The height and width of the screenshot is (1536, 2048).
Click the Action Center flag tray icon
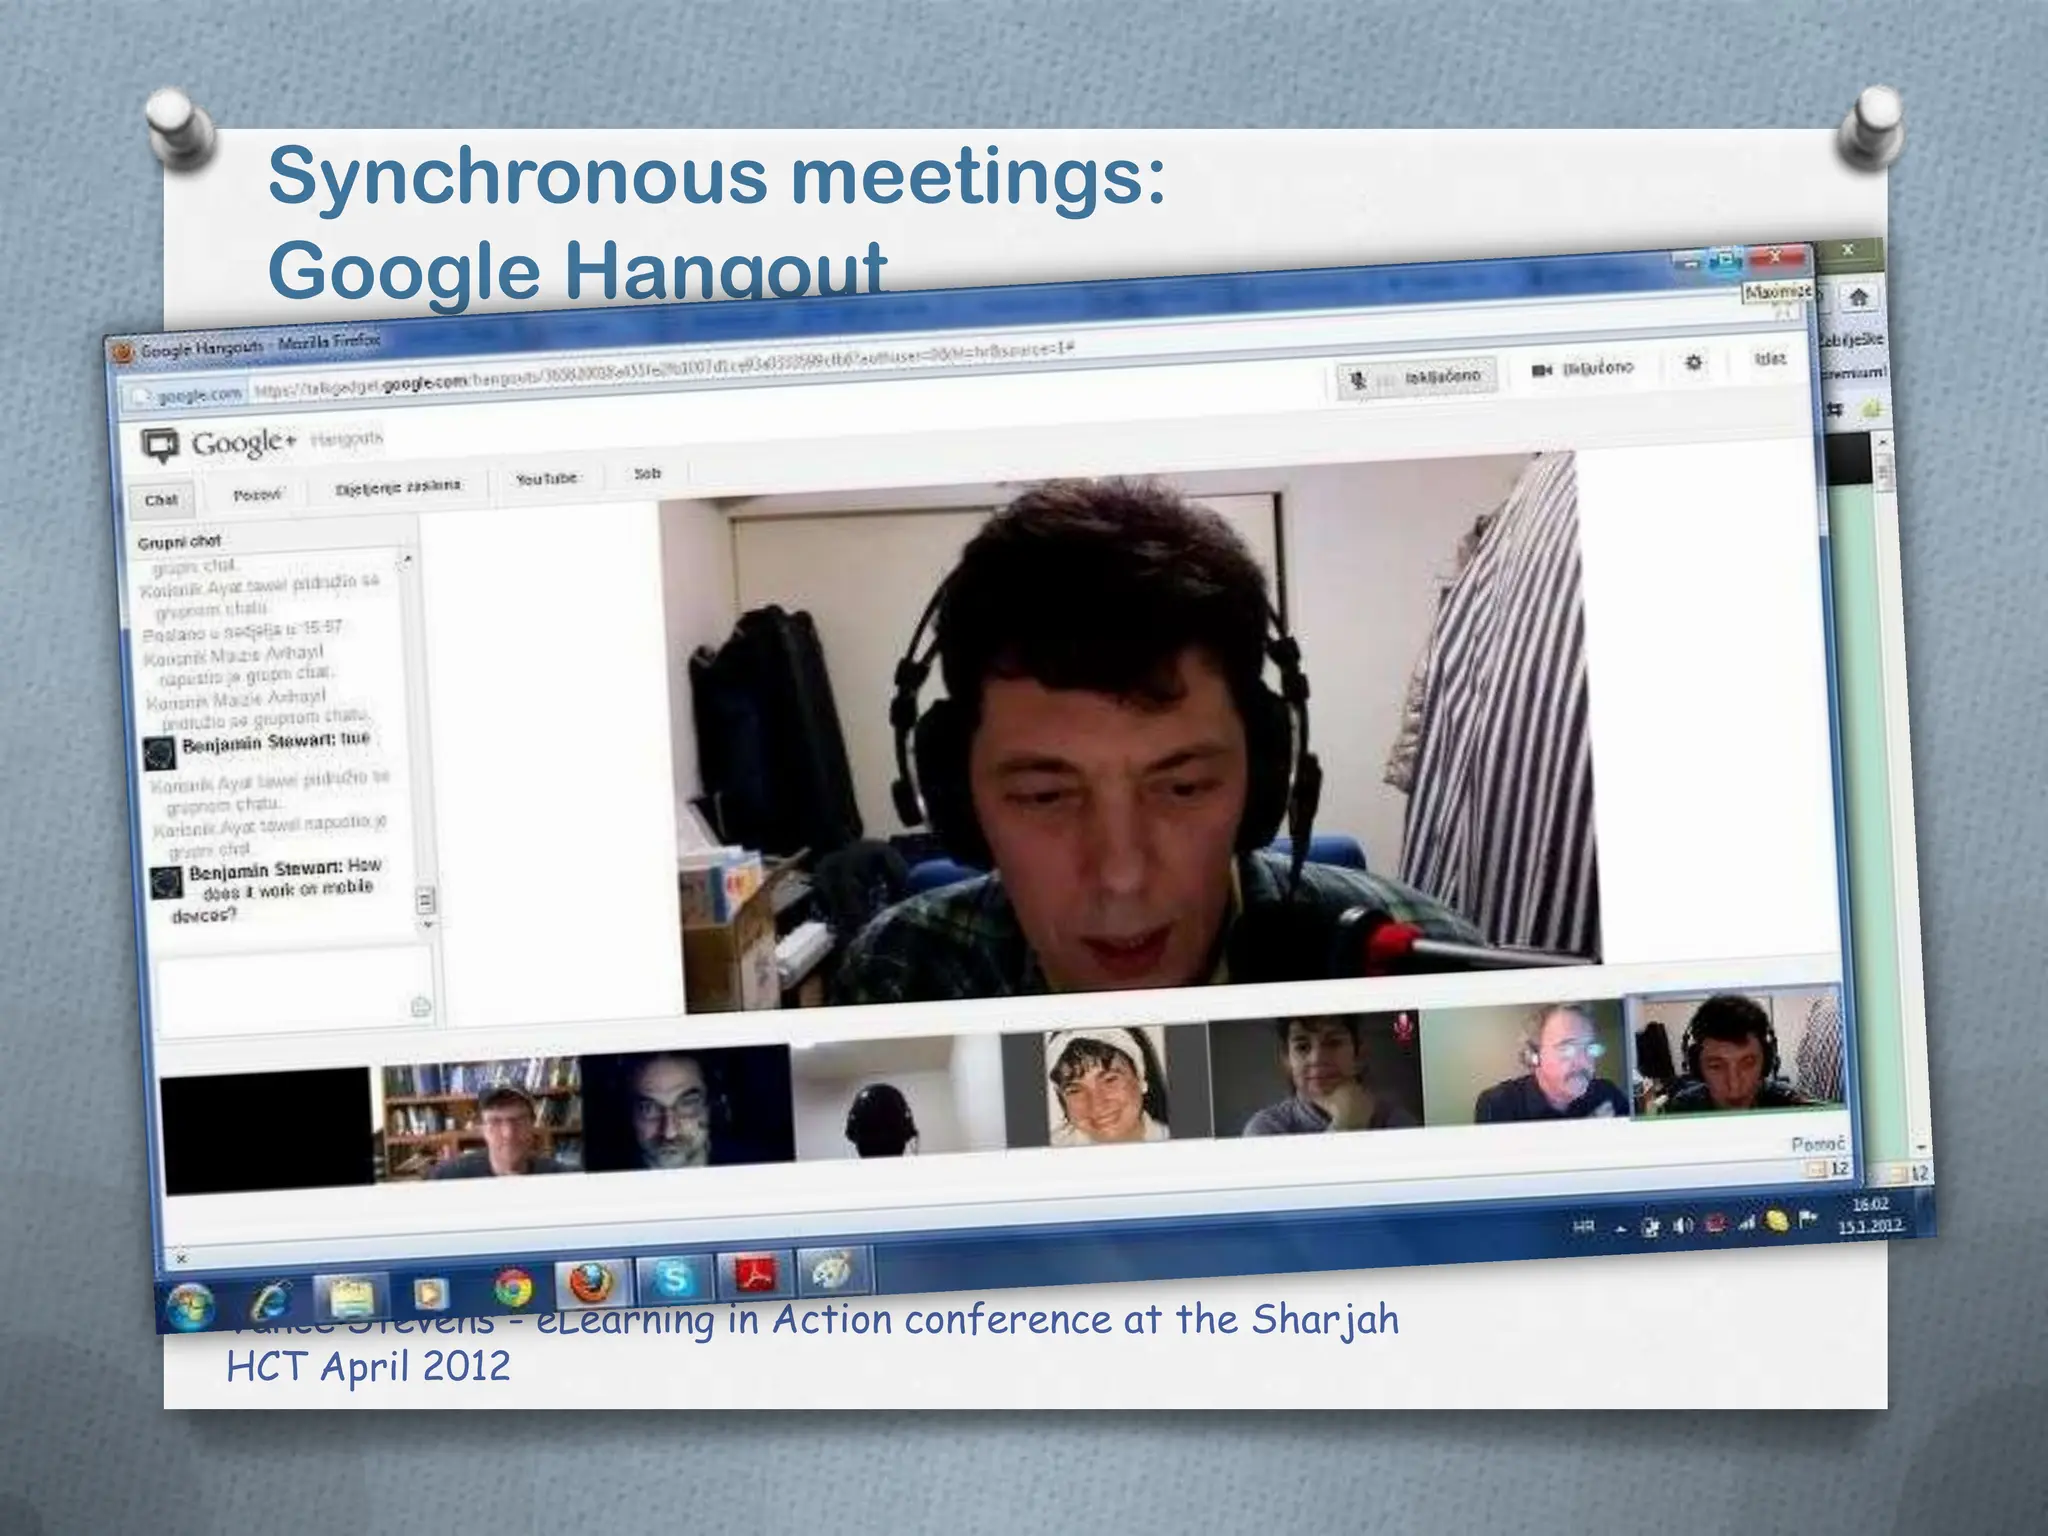click(1807, 1218)
